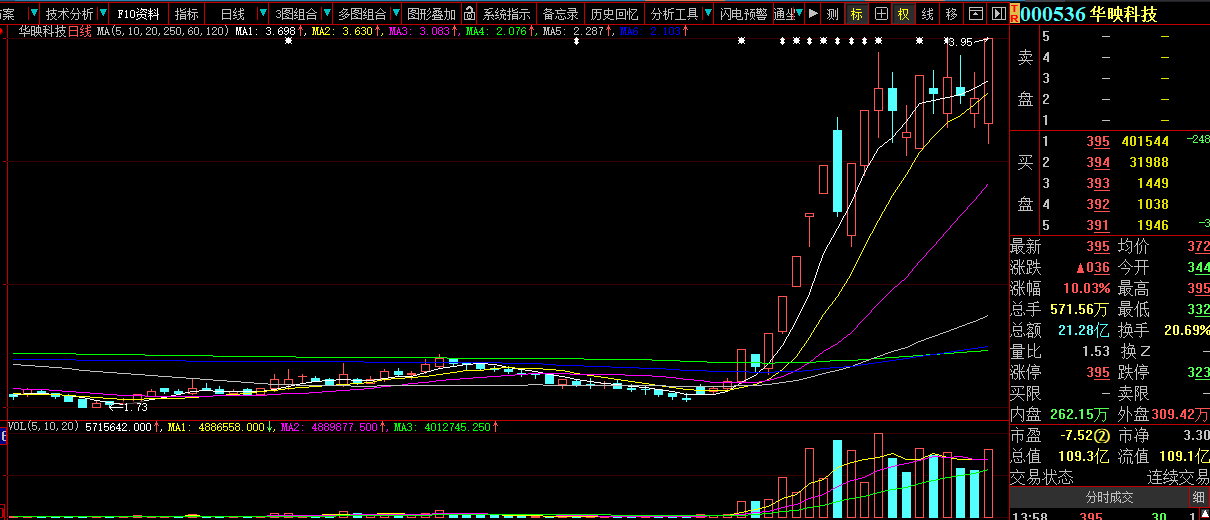The image size is (1210, 520).
Task: Expand the 技术分析 dropdown arrow
Action: click(x=102, y=14)
